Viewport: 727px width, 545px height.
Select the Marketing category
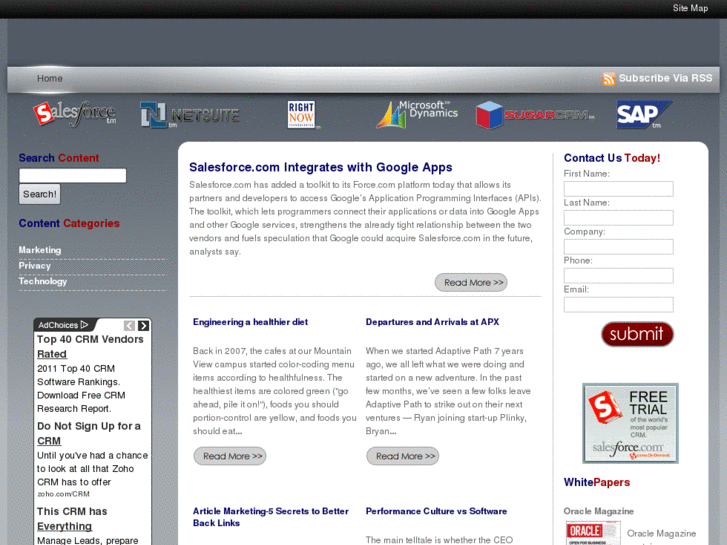point(40,250)
